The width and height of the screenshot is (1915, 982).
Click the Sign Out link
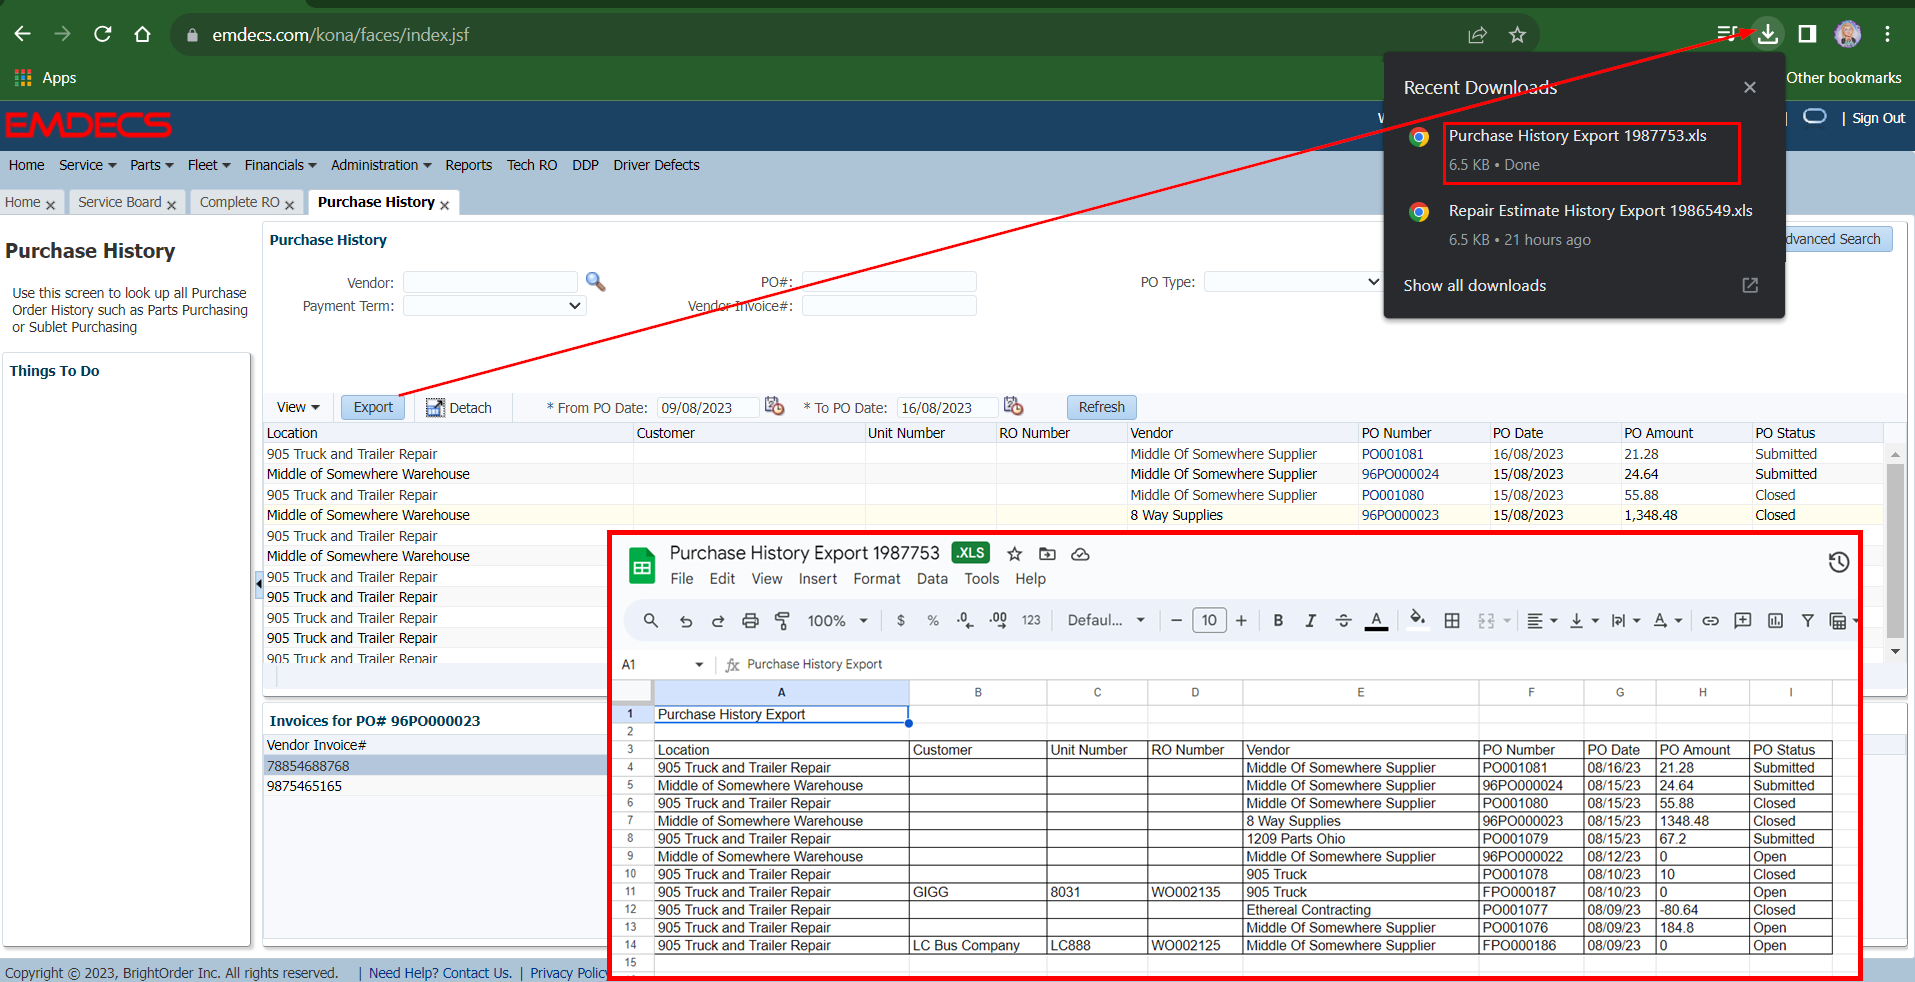pos(1878,118)
